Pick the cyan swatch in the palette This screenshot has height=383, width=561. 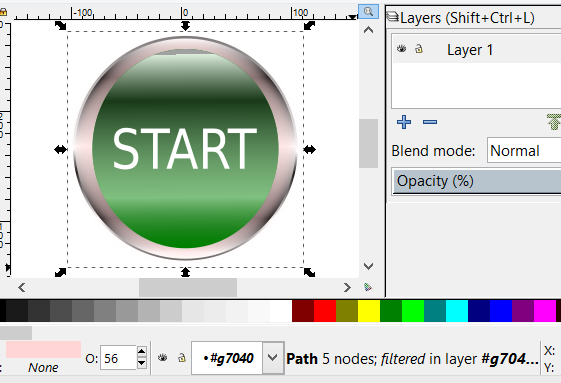click(x=457, y=311)
